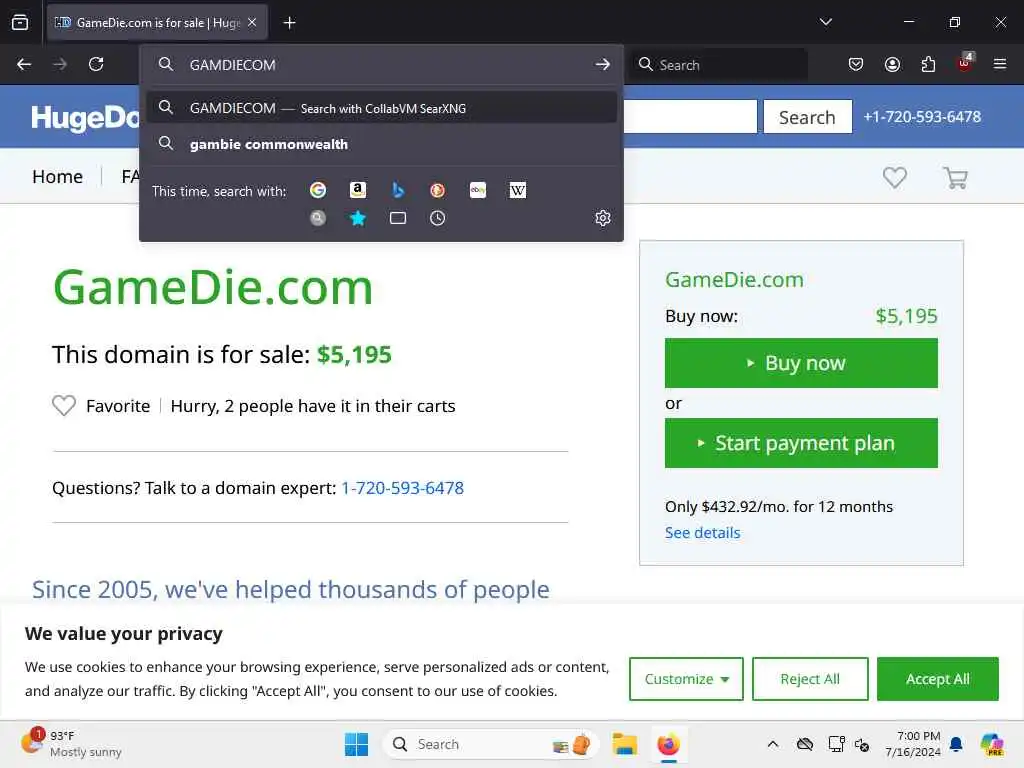
Task: Click the Buy now button
Action: coord(801,363)
